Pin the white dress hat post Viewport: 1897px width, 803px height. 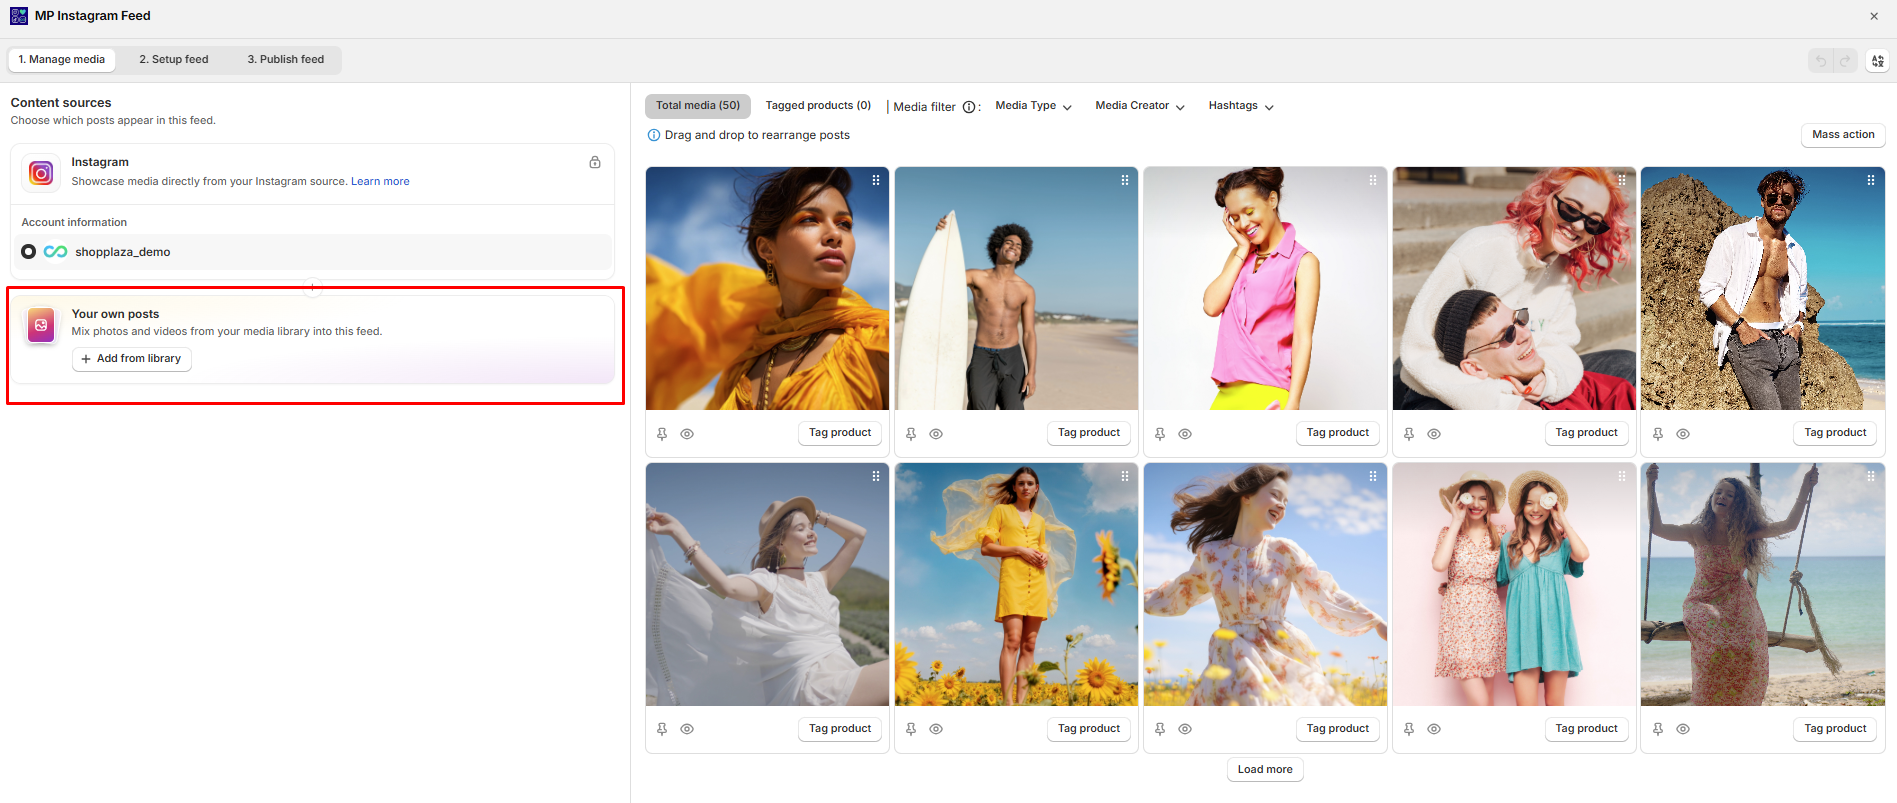[x=662, y=729]
